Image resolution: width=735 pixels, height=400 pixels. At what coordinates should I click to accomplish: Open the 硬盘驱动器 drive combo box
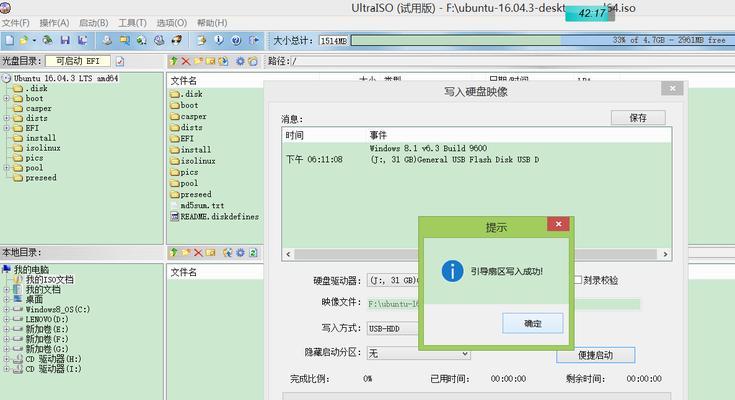pos(392,280)
